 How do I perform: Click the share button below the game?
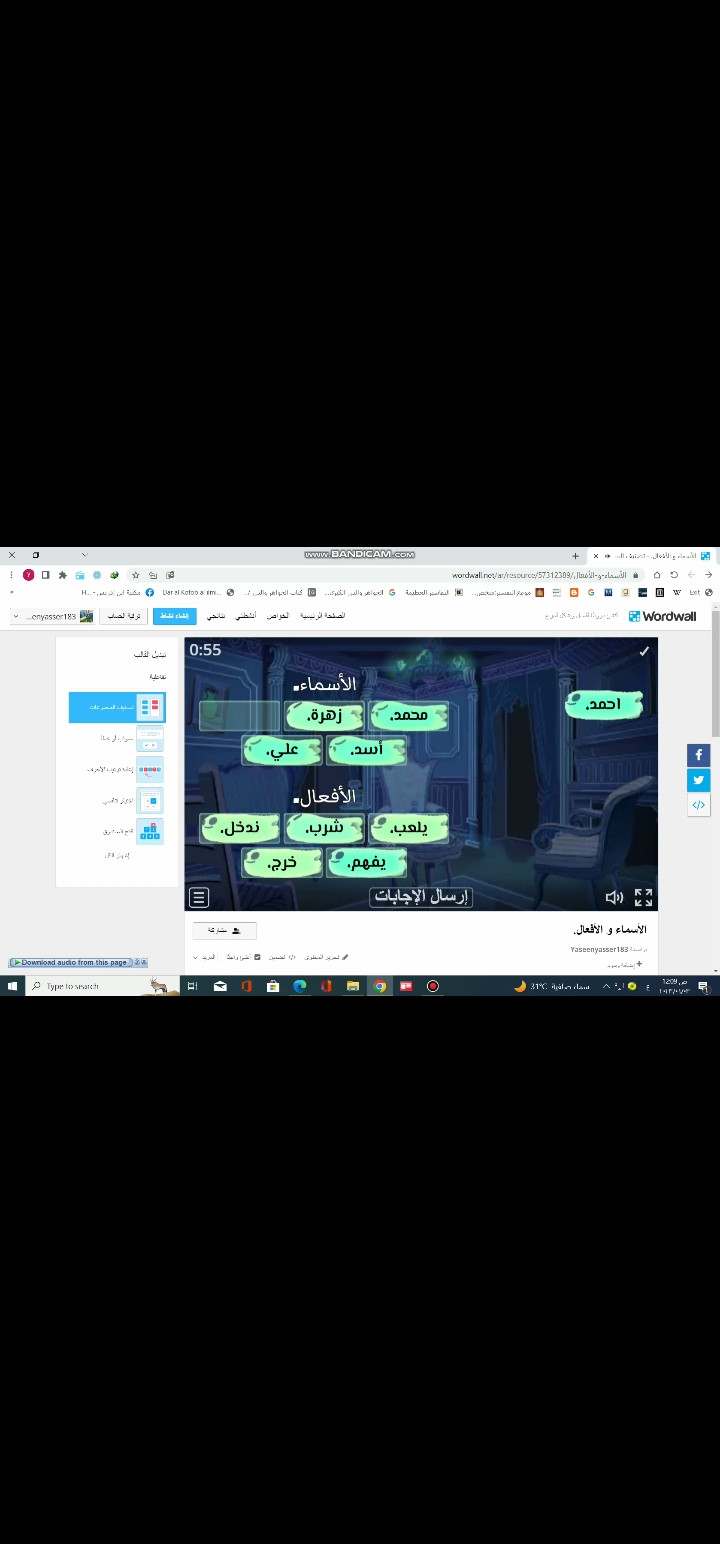(224, 930)
